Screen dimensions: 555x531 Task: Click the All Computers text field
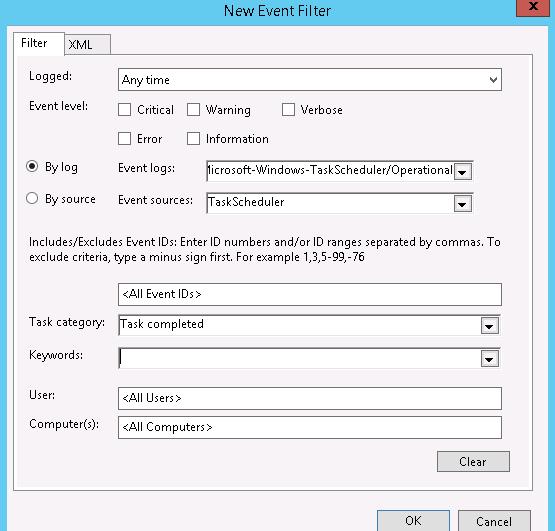310,427
